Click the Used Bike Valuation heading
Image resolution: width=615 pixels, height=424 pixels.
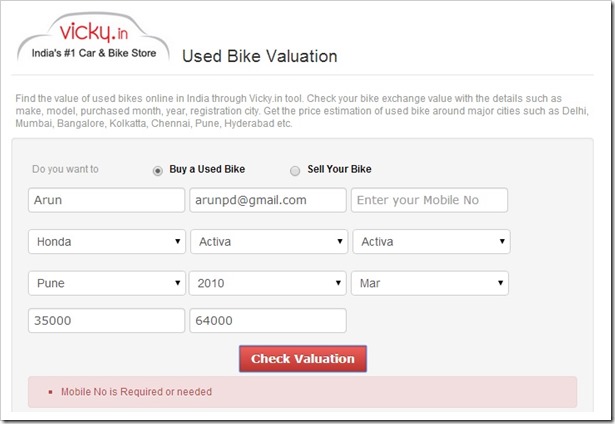coord(259,56)
